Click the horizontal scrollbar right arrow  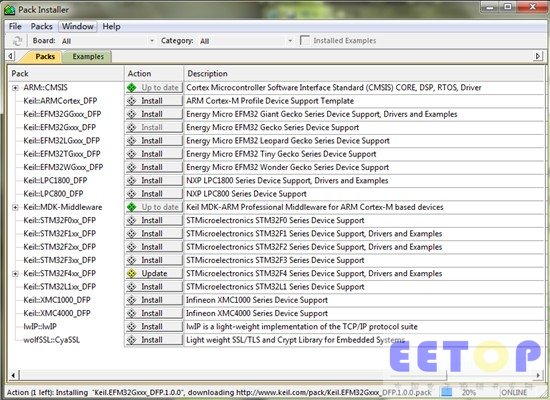538,375
